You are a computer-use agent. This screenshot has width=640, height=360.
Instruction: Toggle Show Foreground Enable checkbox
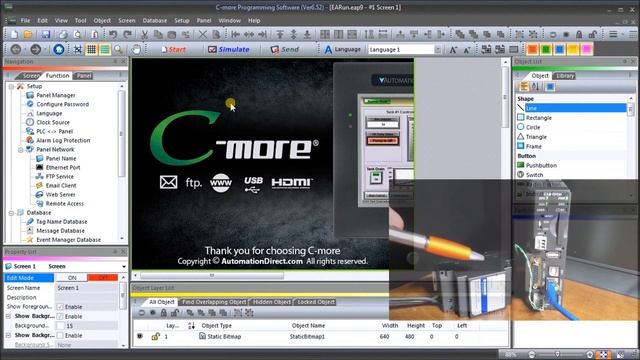pyautogui.click(x=60, y=307)
